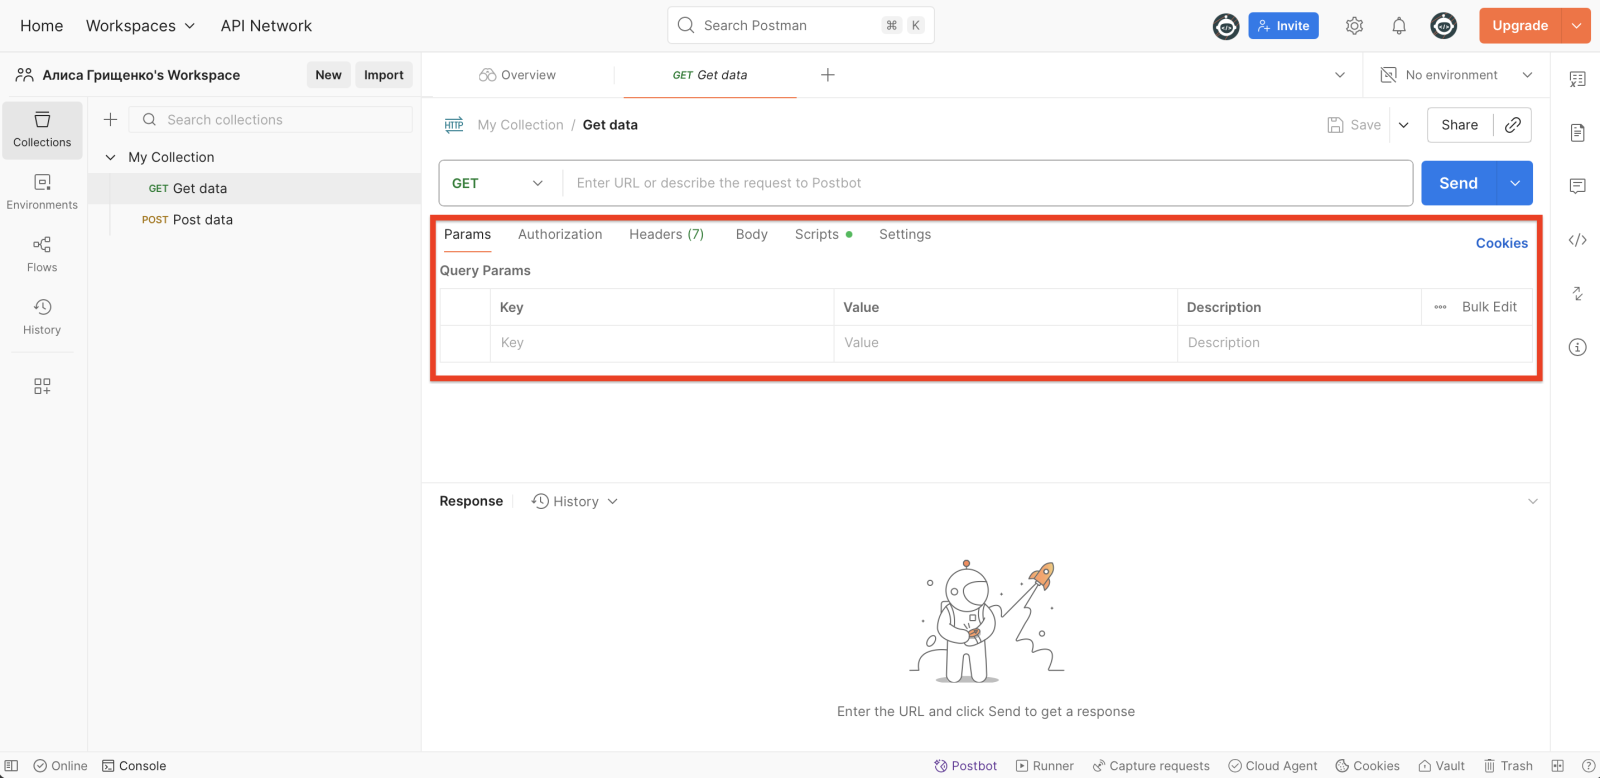Open the environment quick look icon

[1388, 75]
